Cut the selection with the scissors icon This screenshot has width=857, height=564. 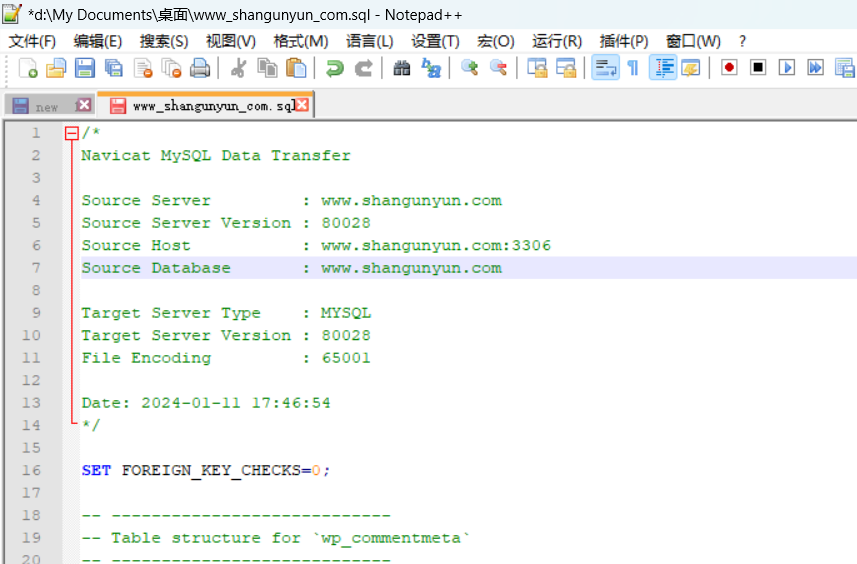[239, 68]
